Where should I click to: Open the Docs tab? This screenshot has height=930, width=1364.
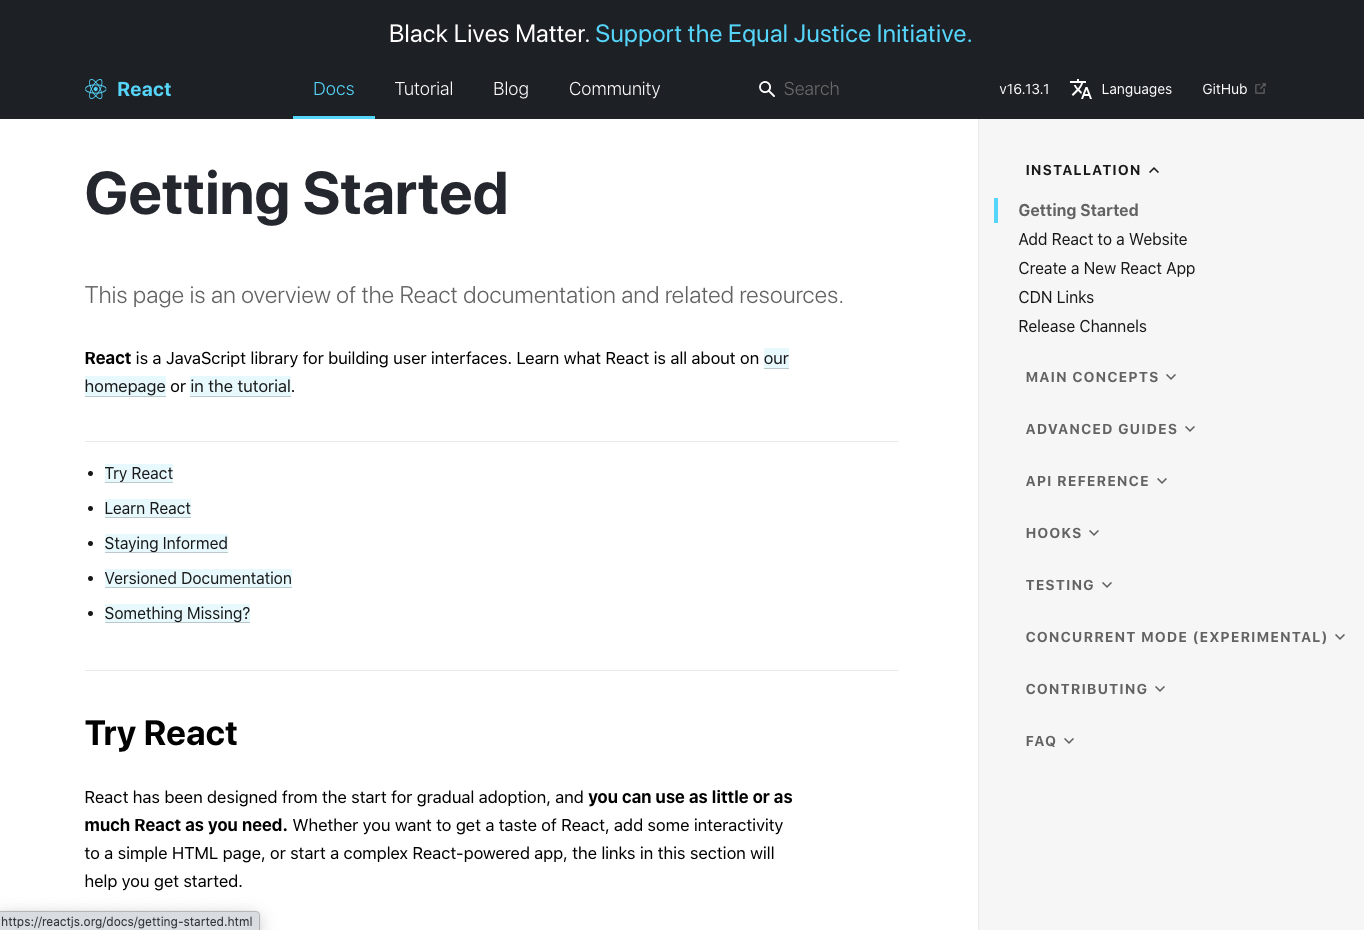[x=334, y=89]
